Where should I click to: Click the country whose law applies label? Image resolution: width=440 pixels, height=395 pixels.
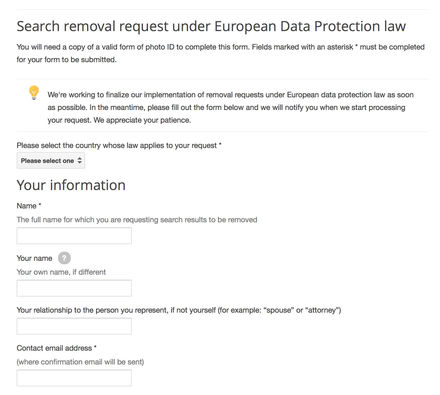pyautogui.click(x=119, y=145)
